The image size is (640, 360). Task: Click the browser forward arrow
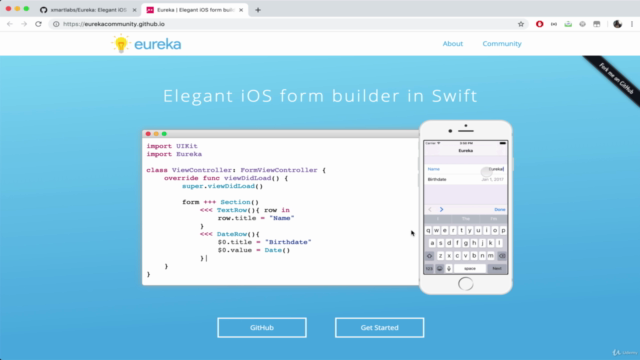[24, 24]
